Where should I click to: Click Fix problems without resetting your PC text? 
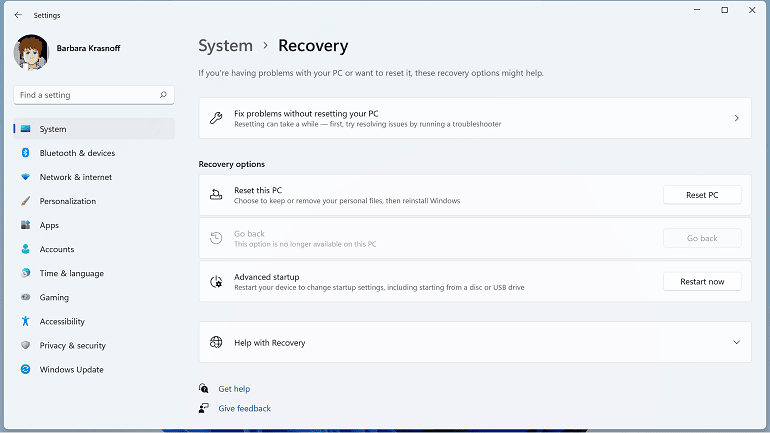click(306, 113)
